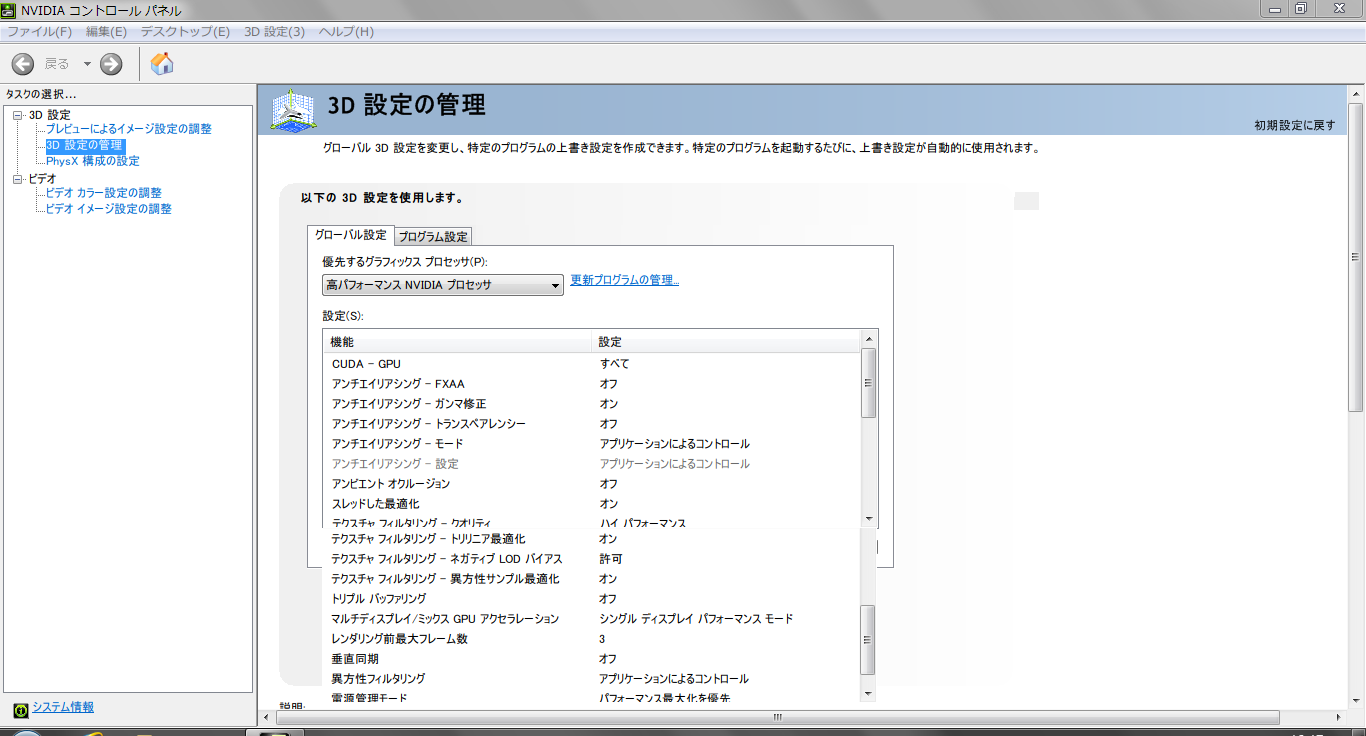Image resolution: width=1366 pixels, height=736 pixels.
Task: Collapse the ビデオ tree node
Action: tap(17, 179)
